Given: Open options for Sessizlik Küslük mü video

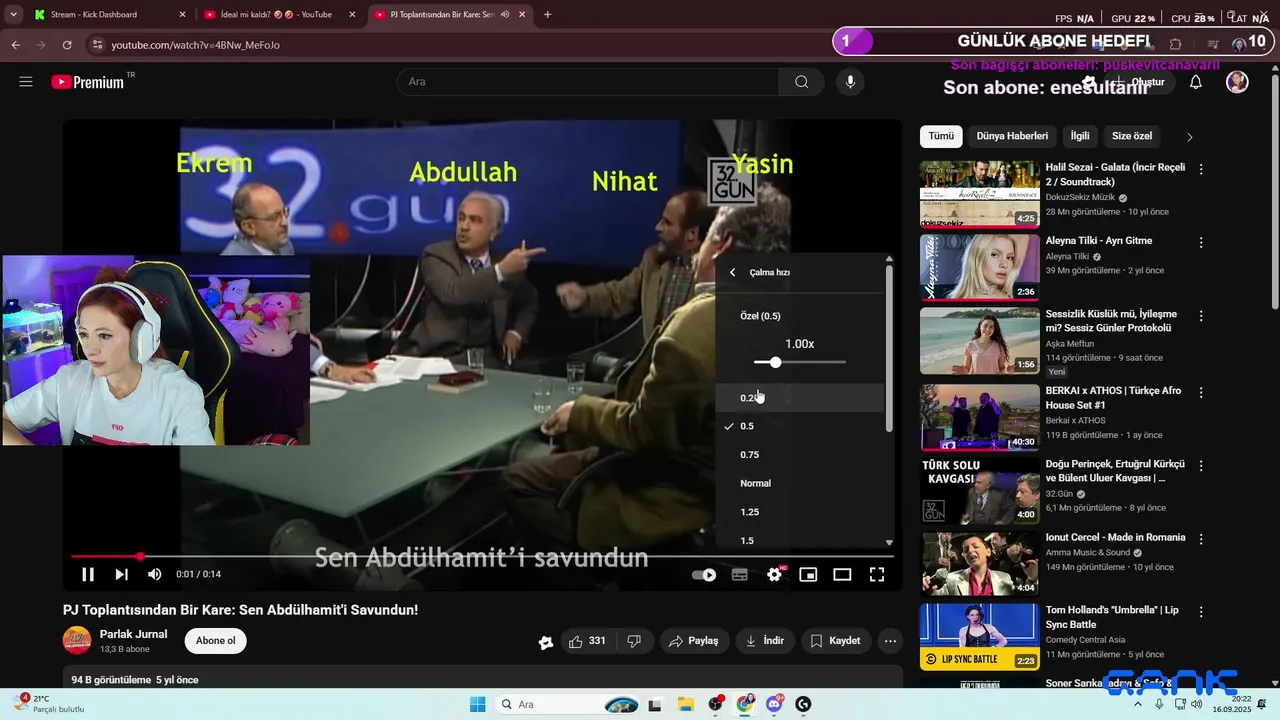Looking at the screenshot, I should click(x=1201, y=316).
